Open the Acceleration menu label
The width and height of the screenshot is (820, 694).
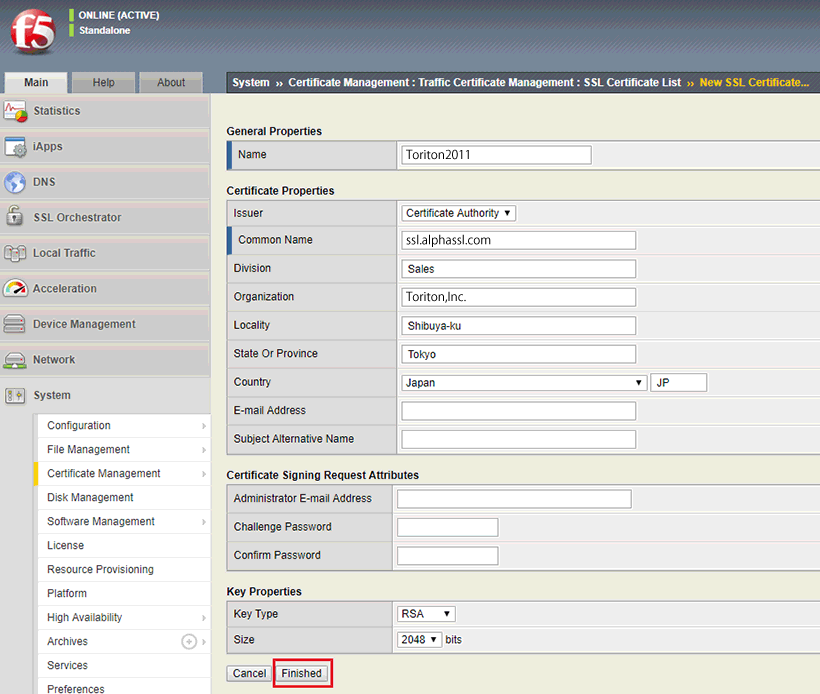(65, 289)
